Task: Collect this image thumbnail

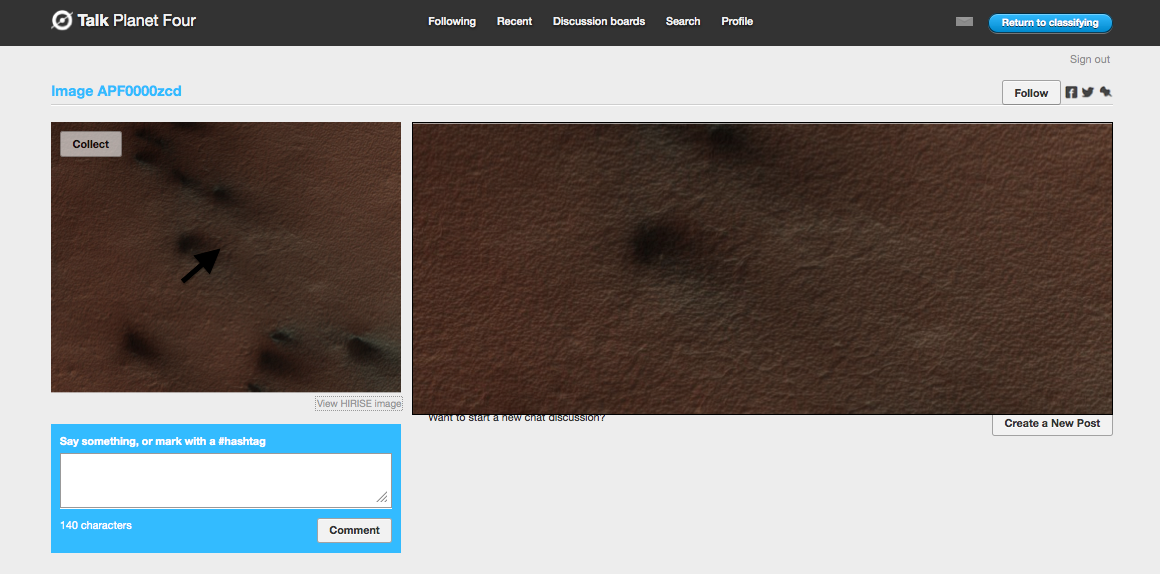Action: coord(91,144)
